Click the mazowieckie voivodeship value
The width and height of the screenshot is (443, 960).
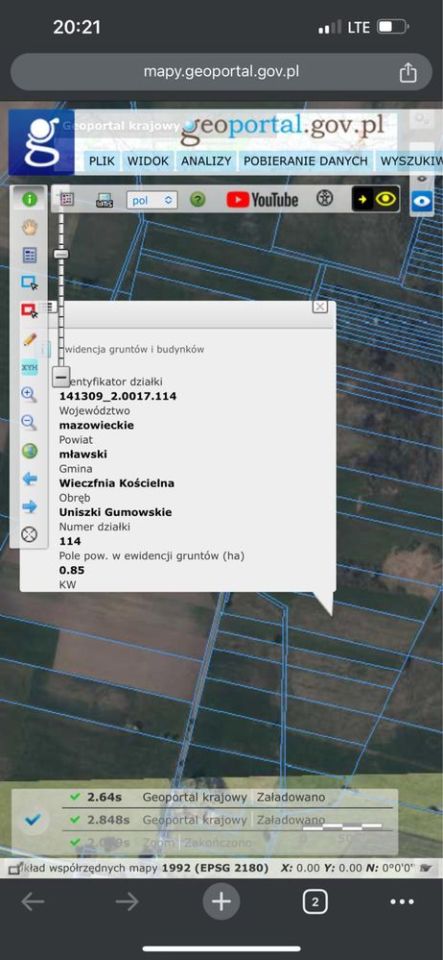tap(97, 425)
